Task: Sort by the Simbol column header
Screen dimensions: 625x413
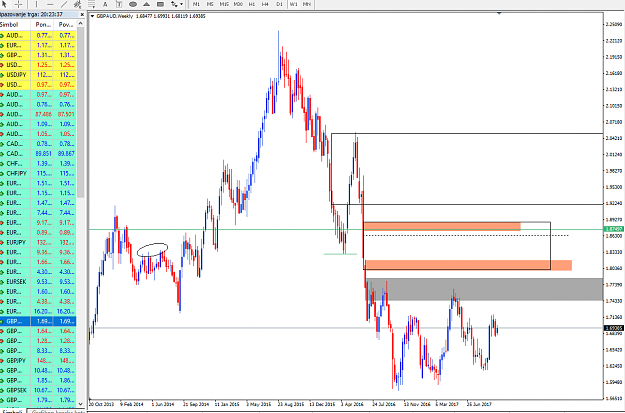Action: click(x=15, y=25)
